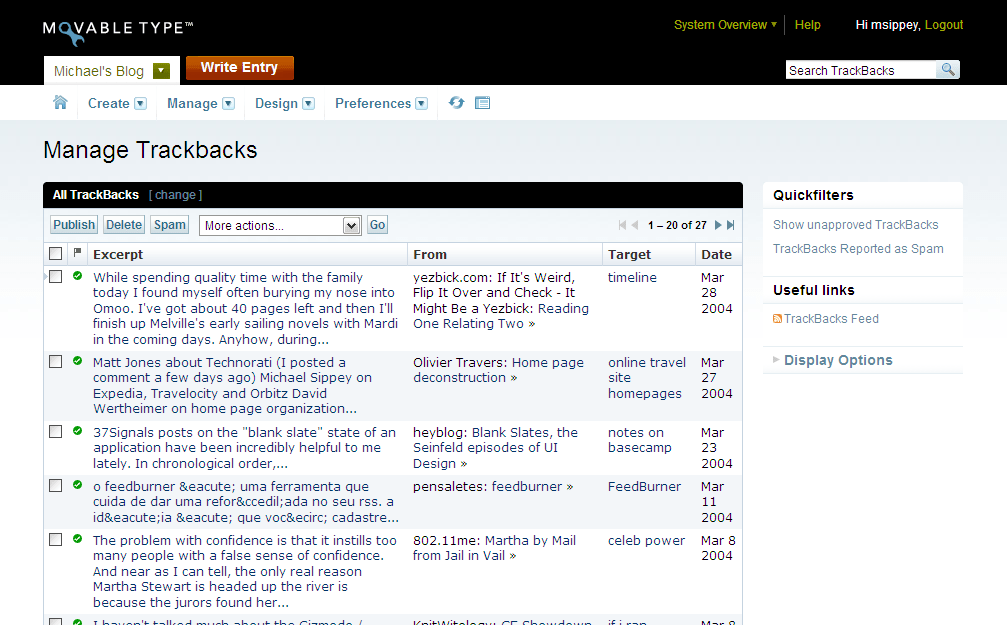Click the flag status column header
1007x625 pixels.
(78, 253)
